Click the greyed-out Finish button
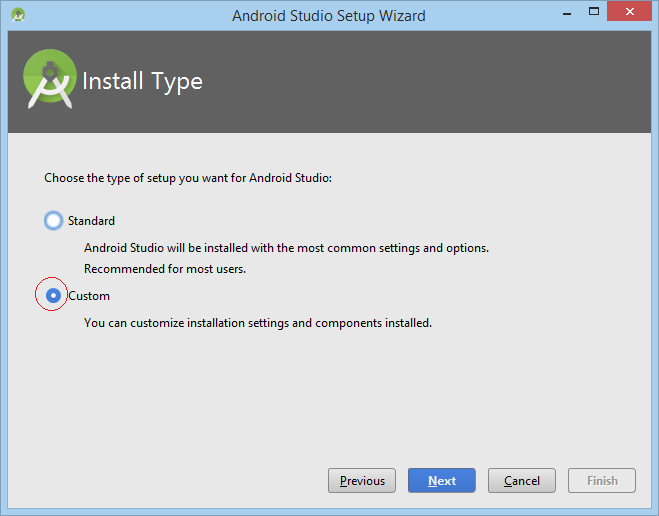Viewport: 659px width, 516px height. point(602,480)
